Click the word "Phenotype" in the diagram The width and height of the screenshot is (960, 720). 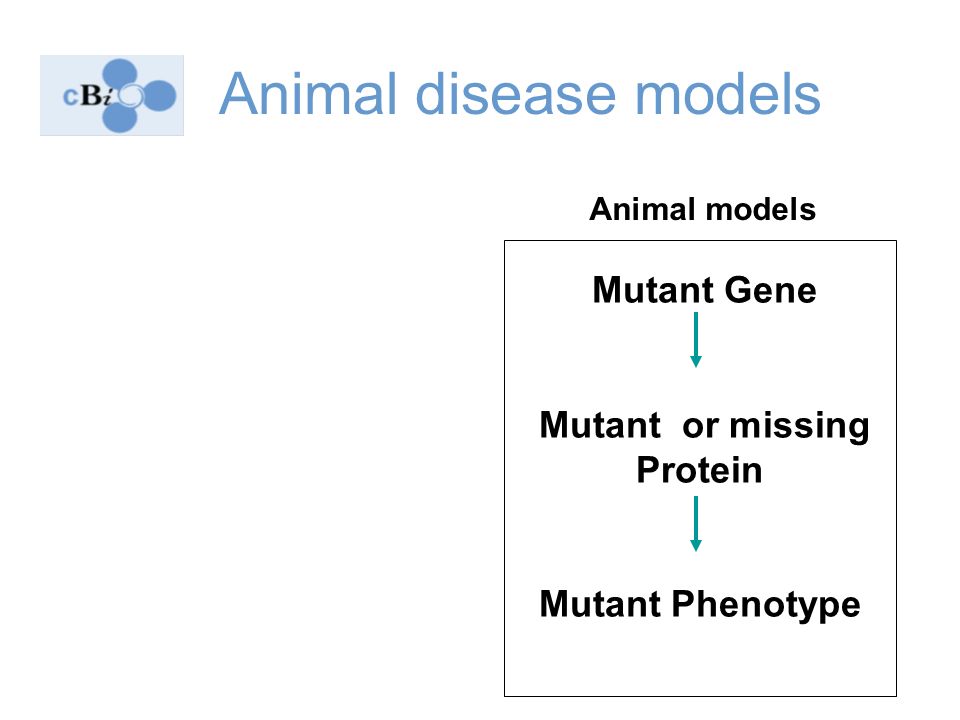(766, 605)
